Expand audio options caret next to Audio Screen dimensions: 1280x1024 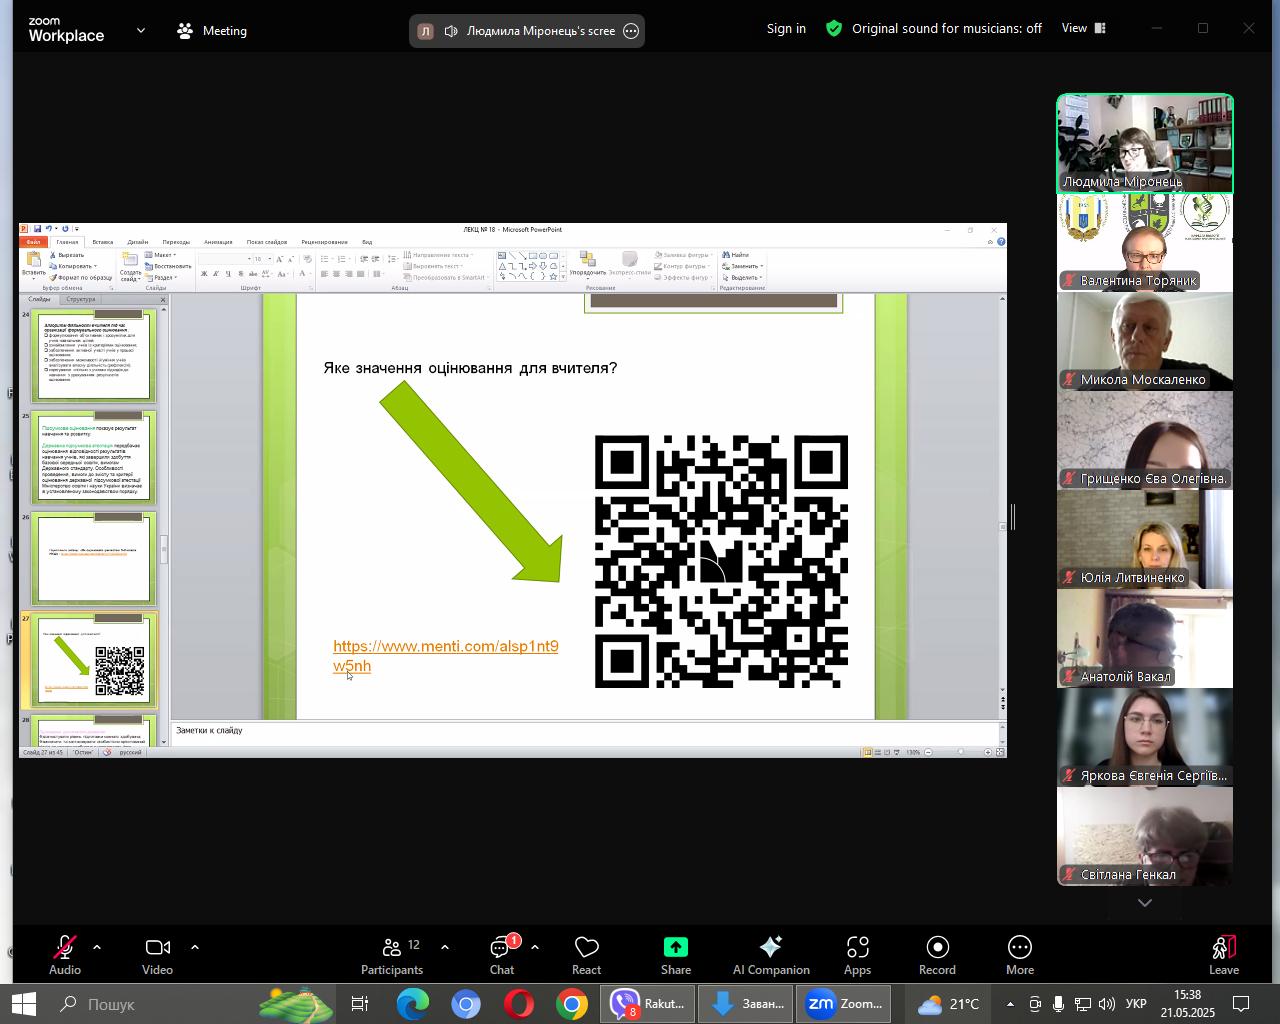click(x=97, y=947)
